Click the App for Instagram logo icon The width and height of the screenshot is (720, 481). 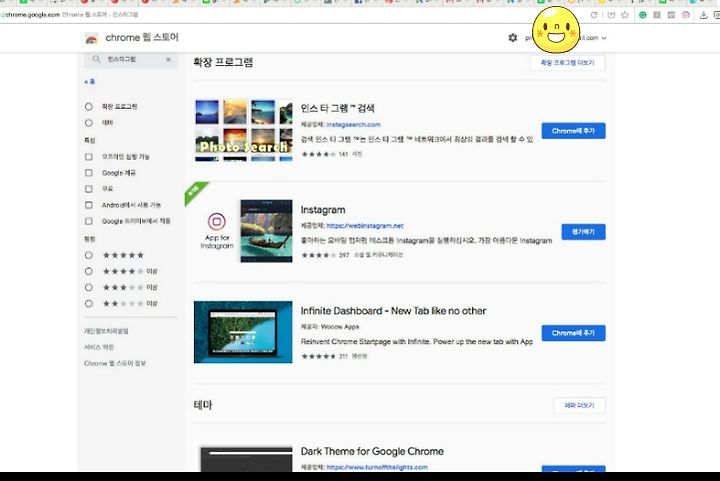tap(217, 221)
